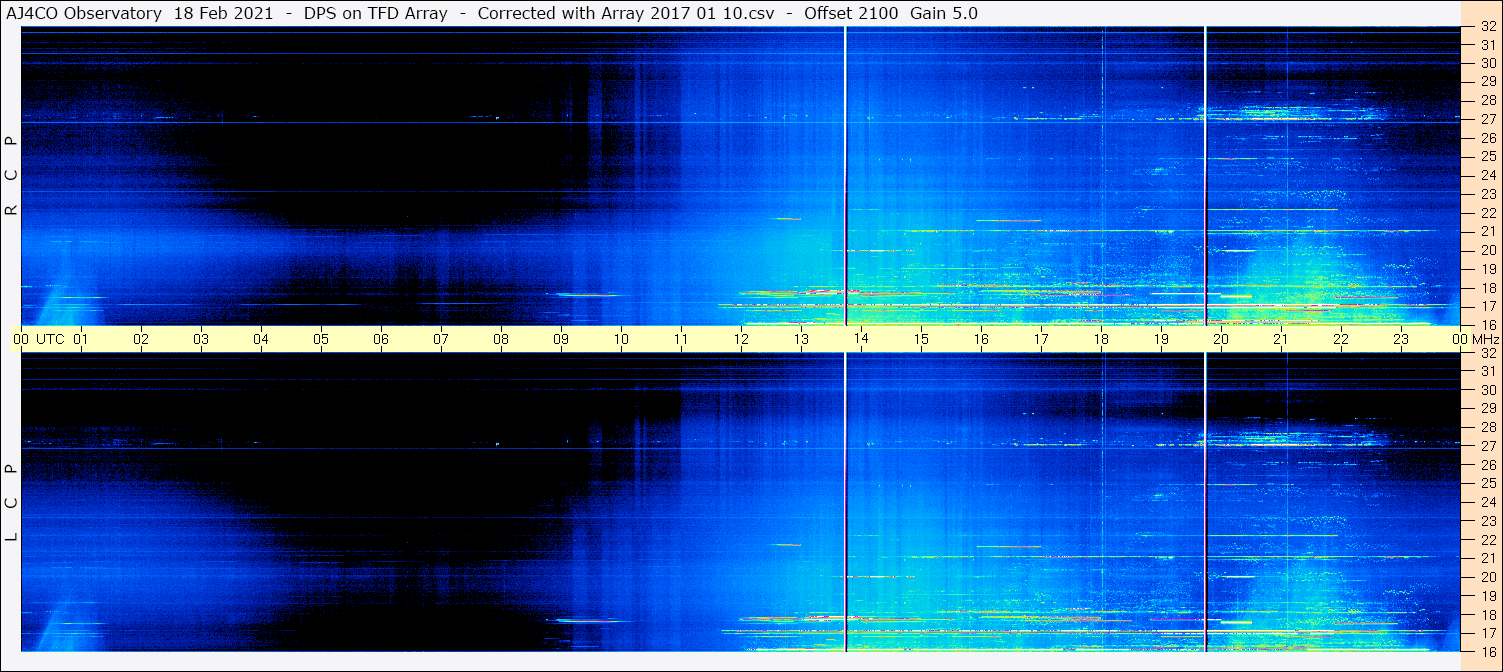1503x672 pixels.
Task: Click hour "23" on the time axis
Action: click(1401, 340)
